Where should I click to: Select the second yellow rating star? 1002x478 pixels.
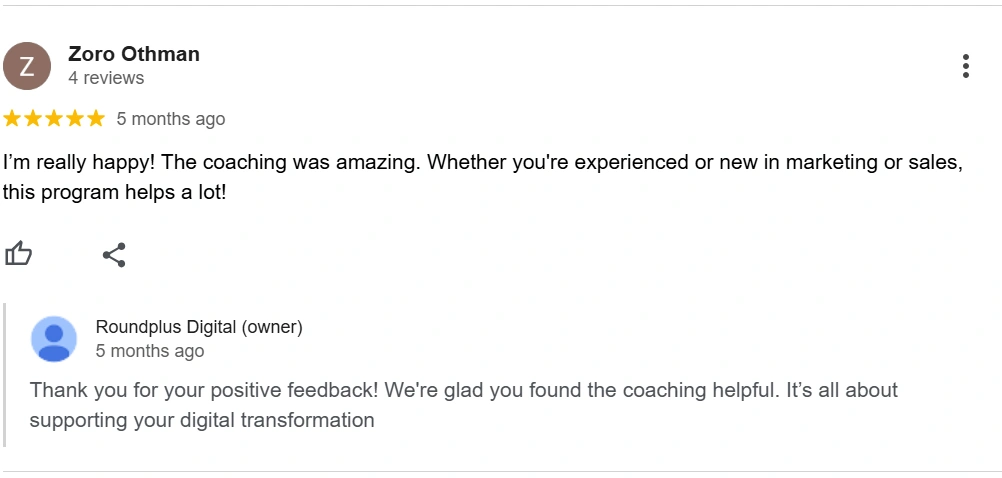pos(33,119)
